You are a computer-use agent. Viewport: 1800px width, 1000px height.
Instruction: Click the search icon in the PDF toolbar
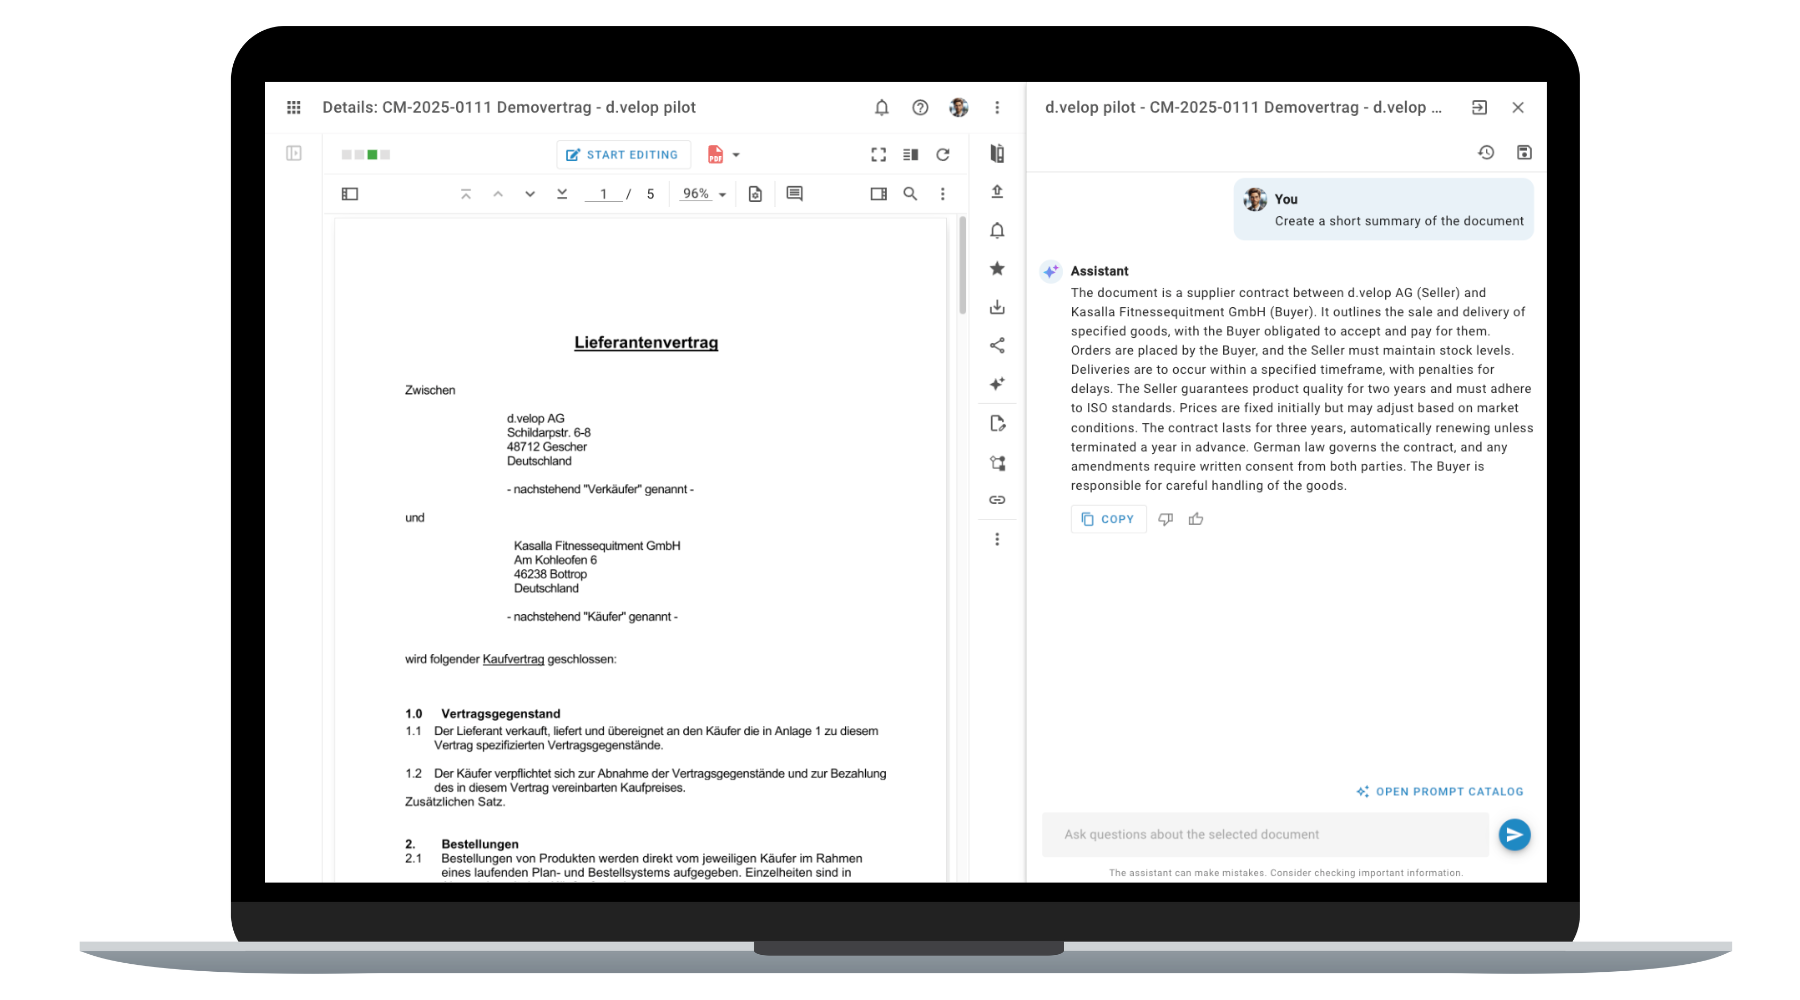[910, 194]
